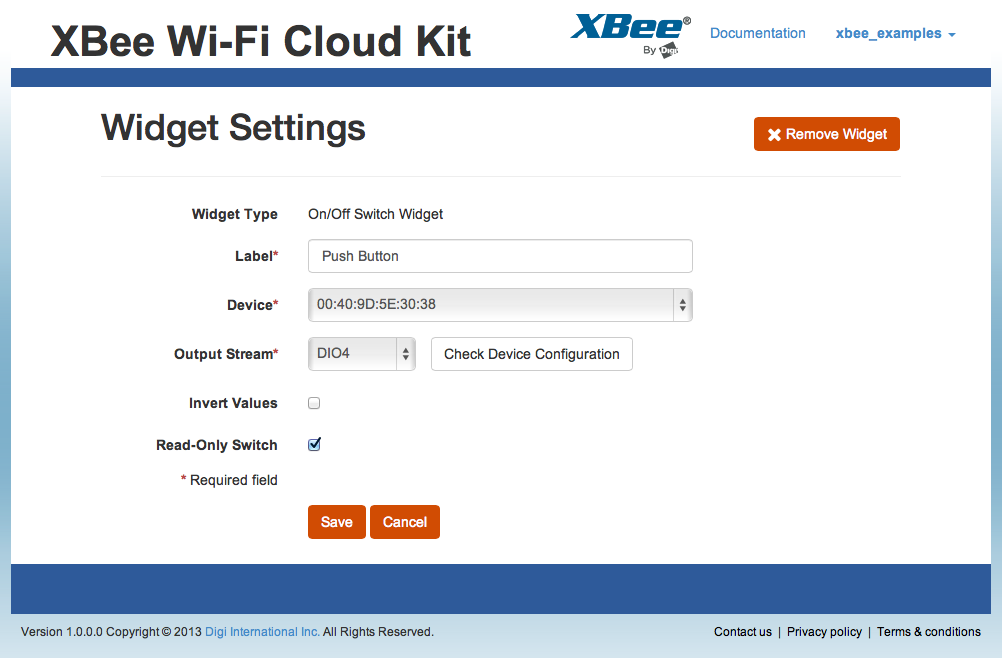The width and height of the screenshot is (1002, 658).
Task: Open the Terms & conditions link
Action: tap(929, 632)
